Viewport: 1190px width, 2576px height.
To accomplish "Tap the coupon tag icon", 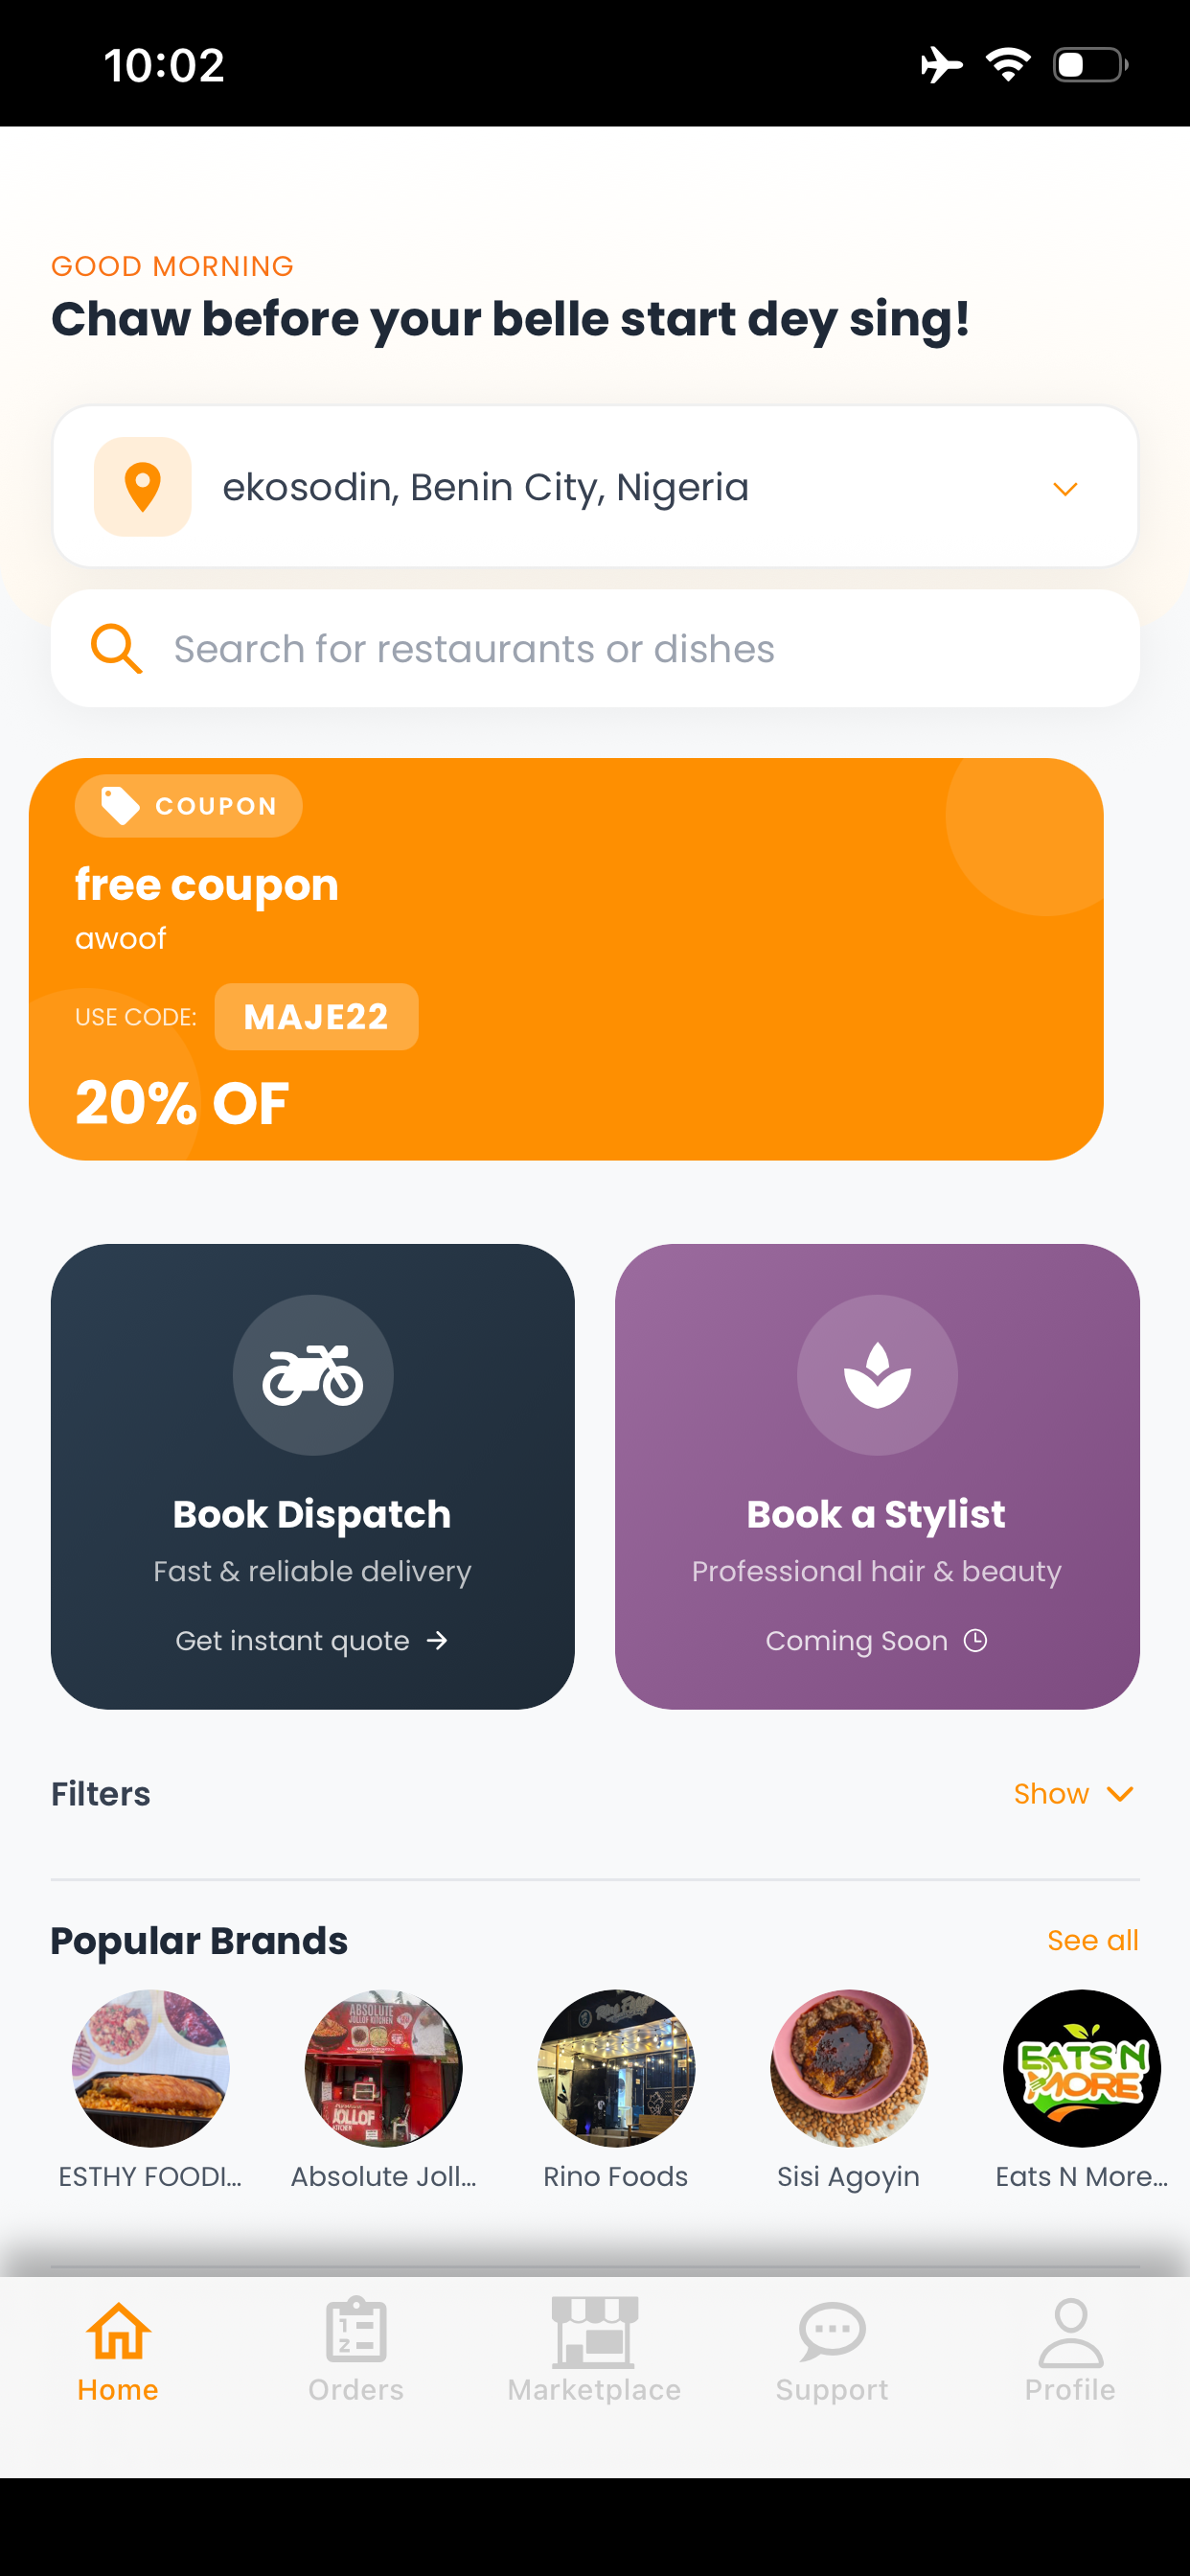I will 121,806.
